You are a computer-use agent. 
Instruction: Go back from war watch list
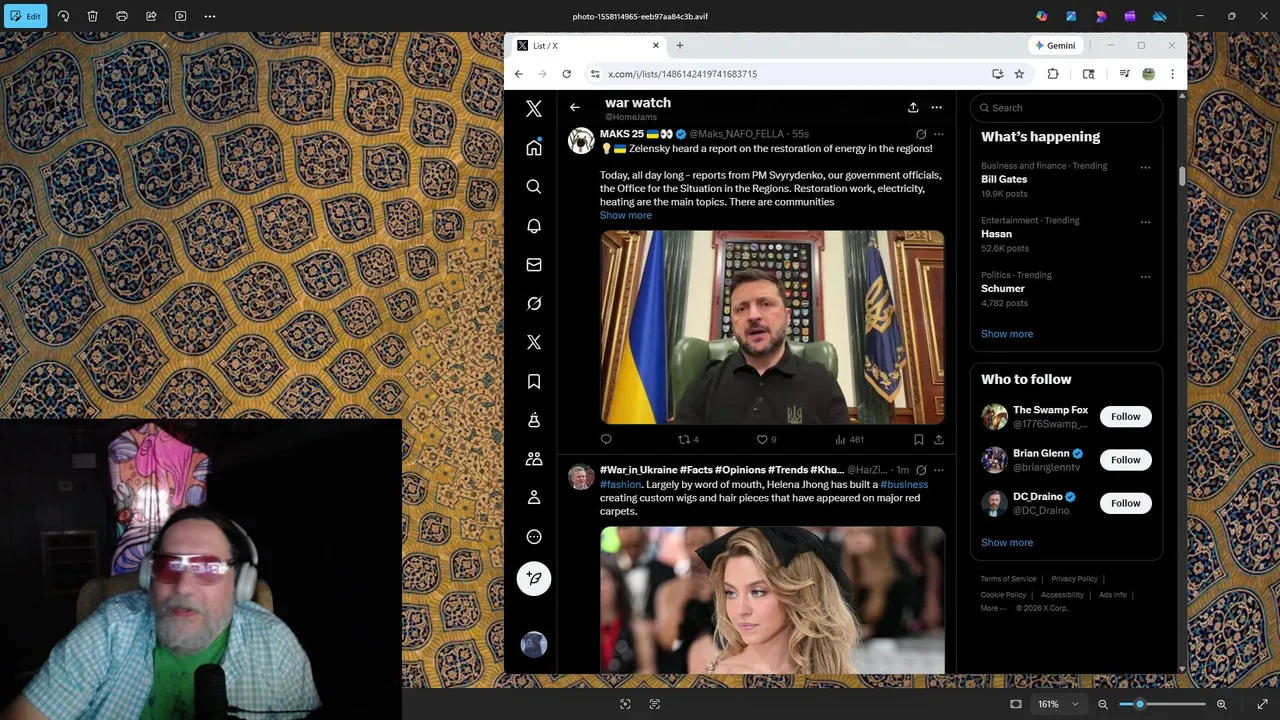[x=575, y=107]
